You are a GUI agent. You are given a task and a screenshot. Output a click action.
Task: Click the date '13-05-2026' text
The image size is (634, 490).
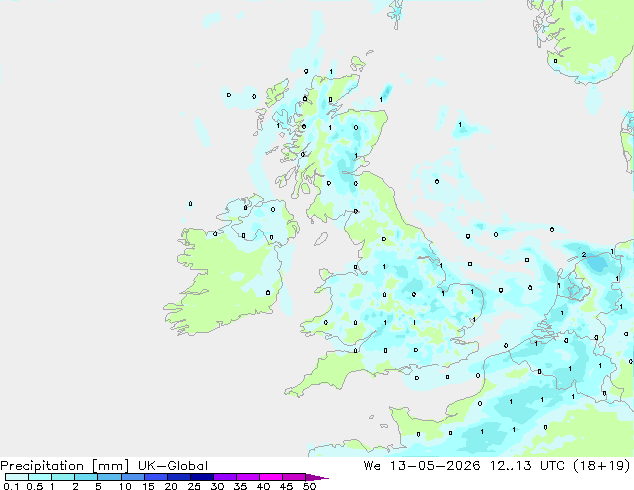[435, 466]
